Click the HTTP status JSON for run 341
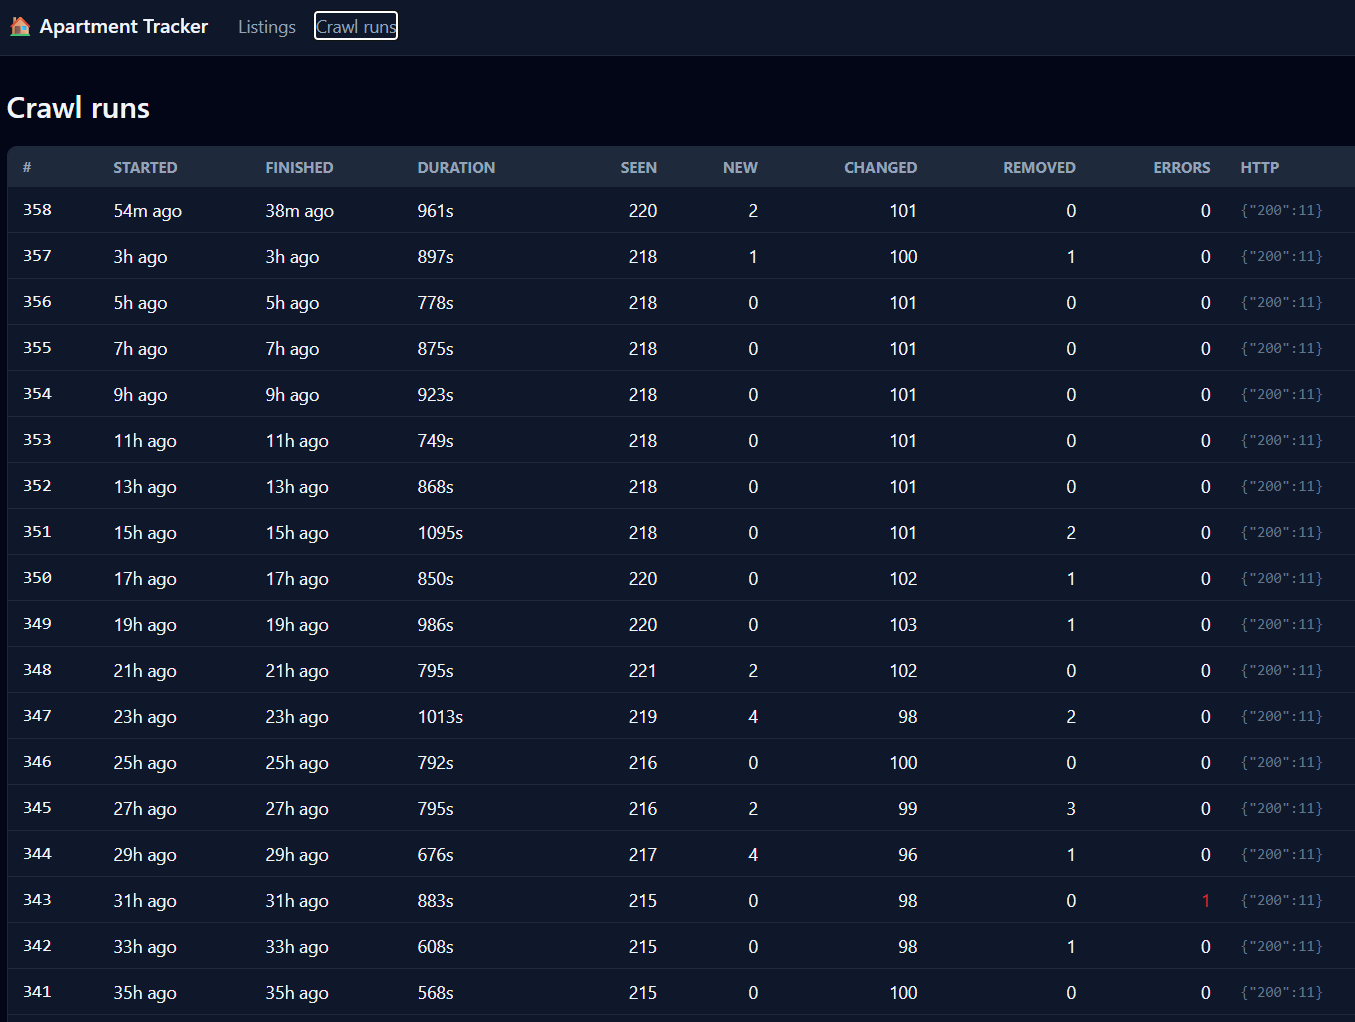Image resolution: width=1355 pixels, height=1022 pixels. coord(1281,993)
